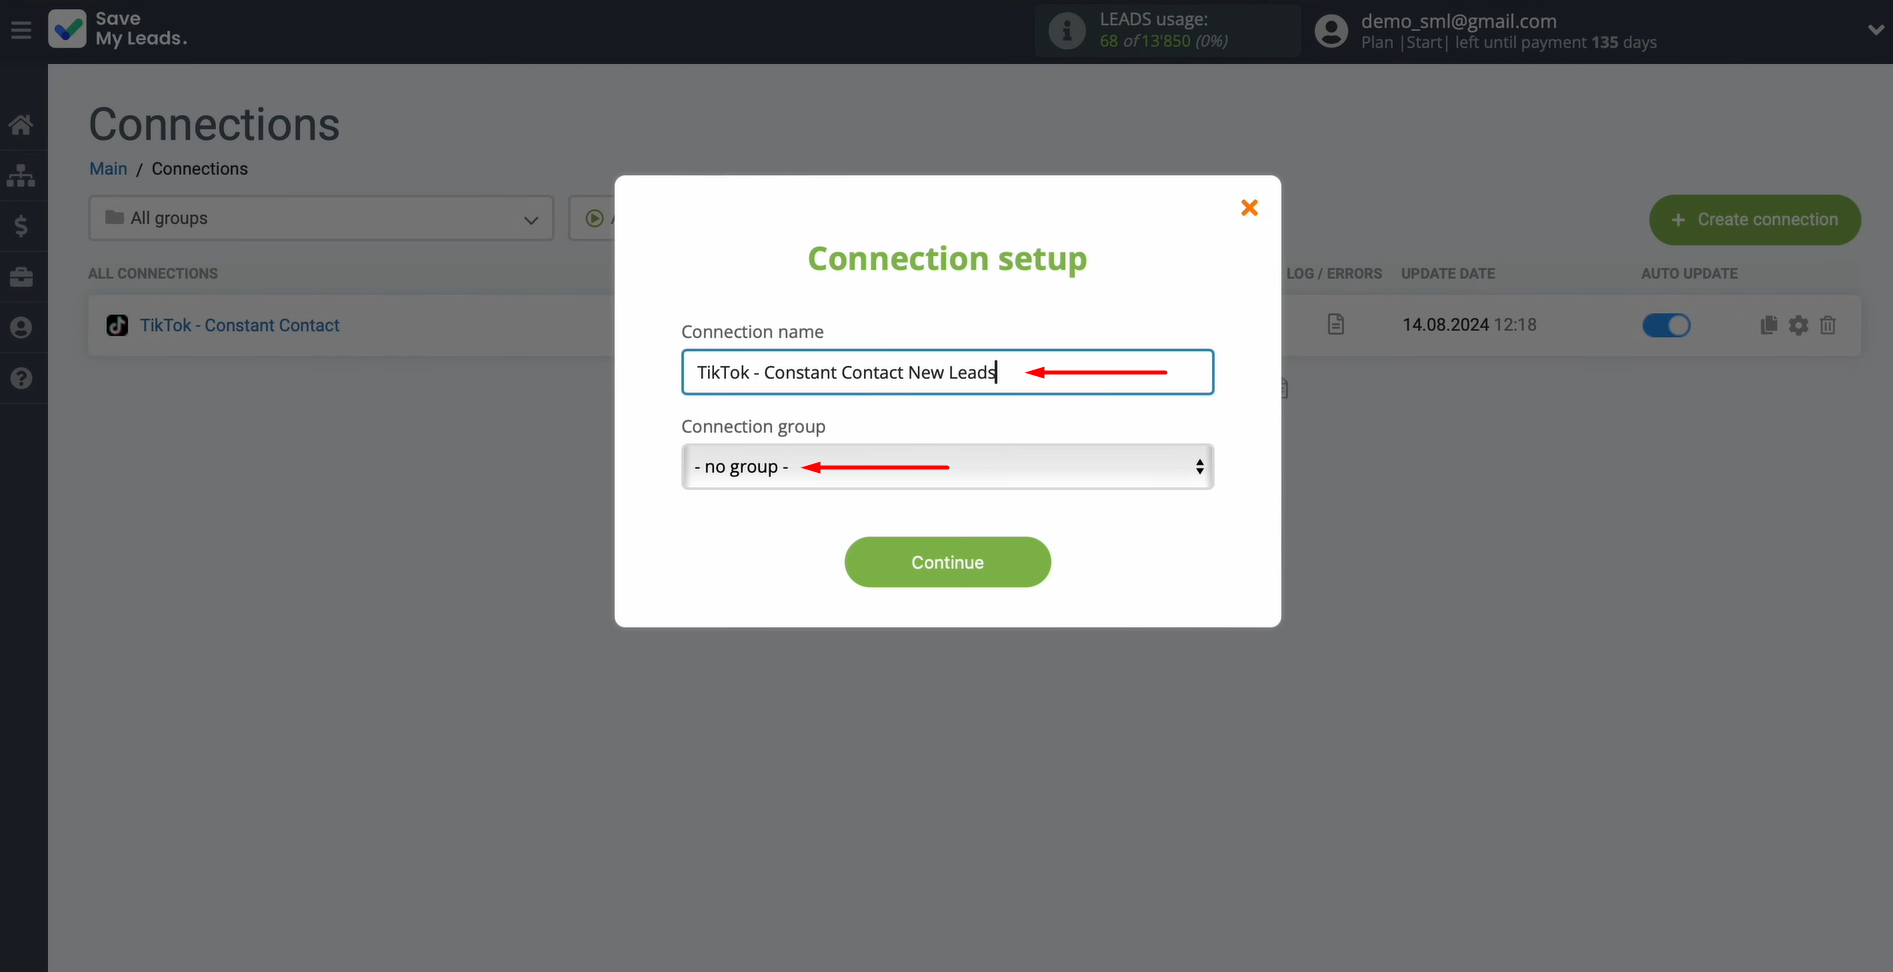Expand the account chevron at top right
This screenshot has height=972, width=1893.
point(1876,29)
